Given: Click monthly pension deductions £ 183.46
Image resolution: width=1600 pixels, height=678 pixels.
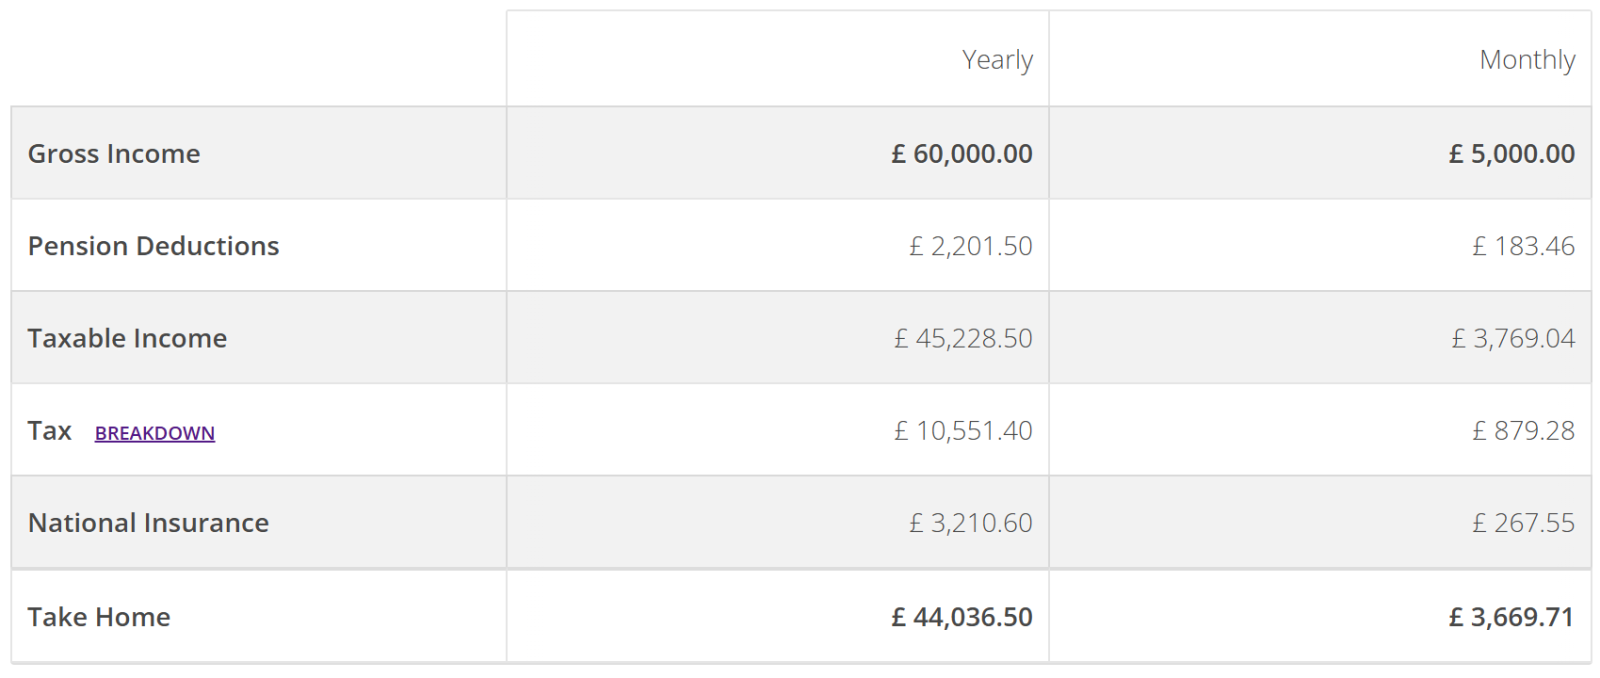Looking at the screenshot, I should click(x=1523, y=246).
